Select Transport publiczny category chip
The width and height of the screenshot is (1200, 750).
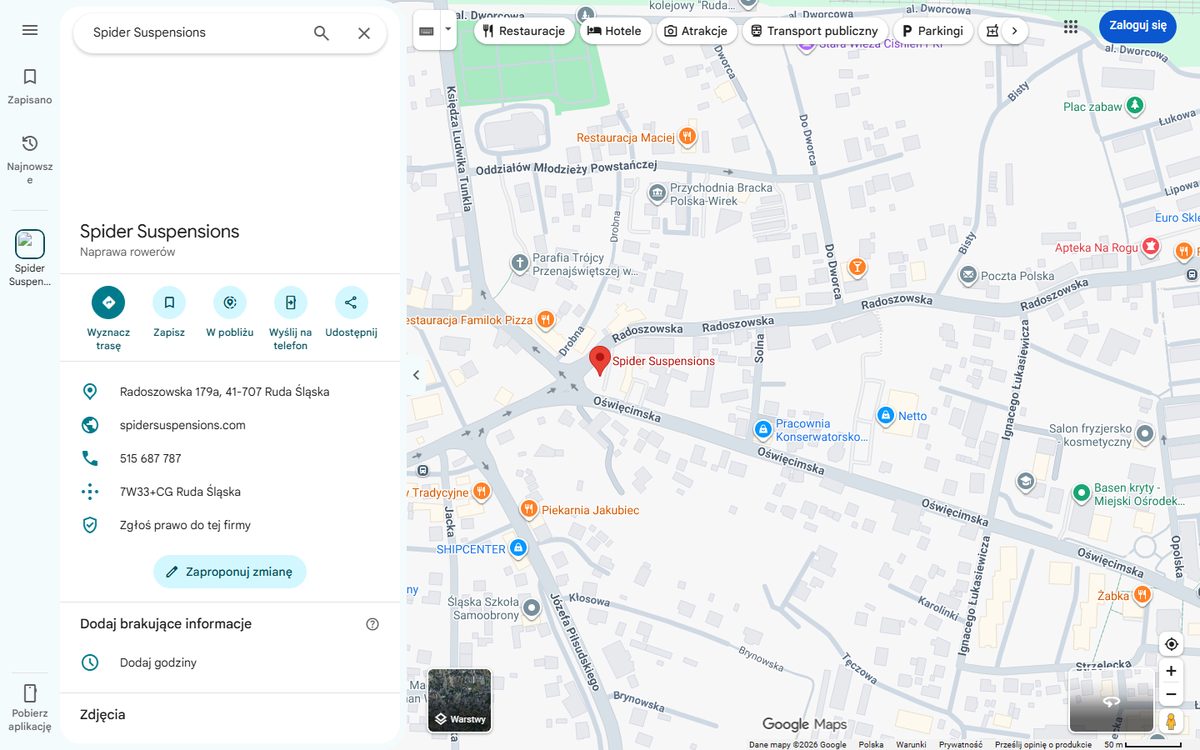click(x=815, y=31)
